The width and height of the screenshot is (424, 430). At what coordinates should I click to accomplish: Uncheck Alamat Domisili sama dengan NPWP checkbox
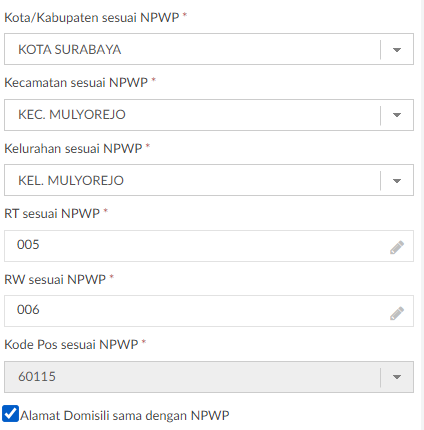10,414
